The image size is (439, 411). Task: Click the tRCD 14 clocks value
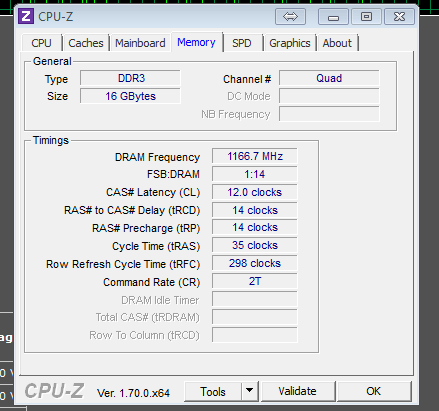point(255,210)
